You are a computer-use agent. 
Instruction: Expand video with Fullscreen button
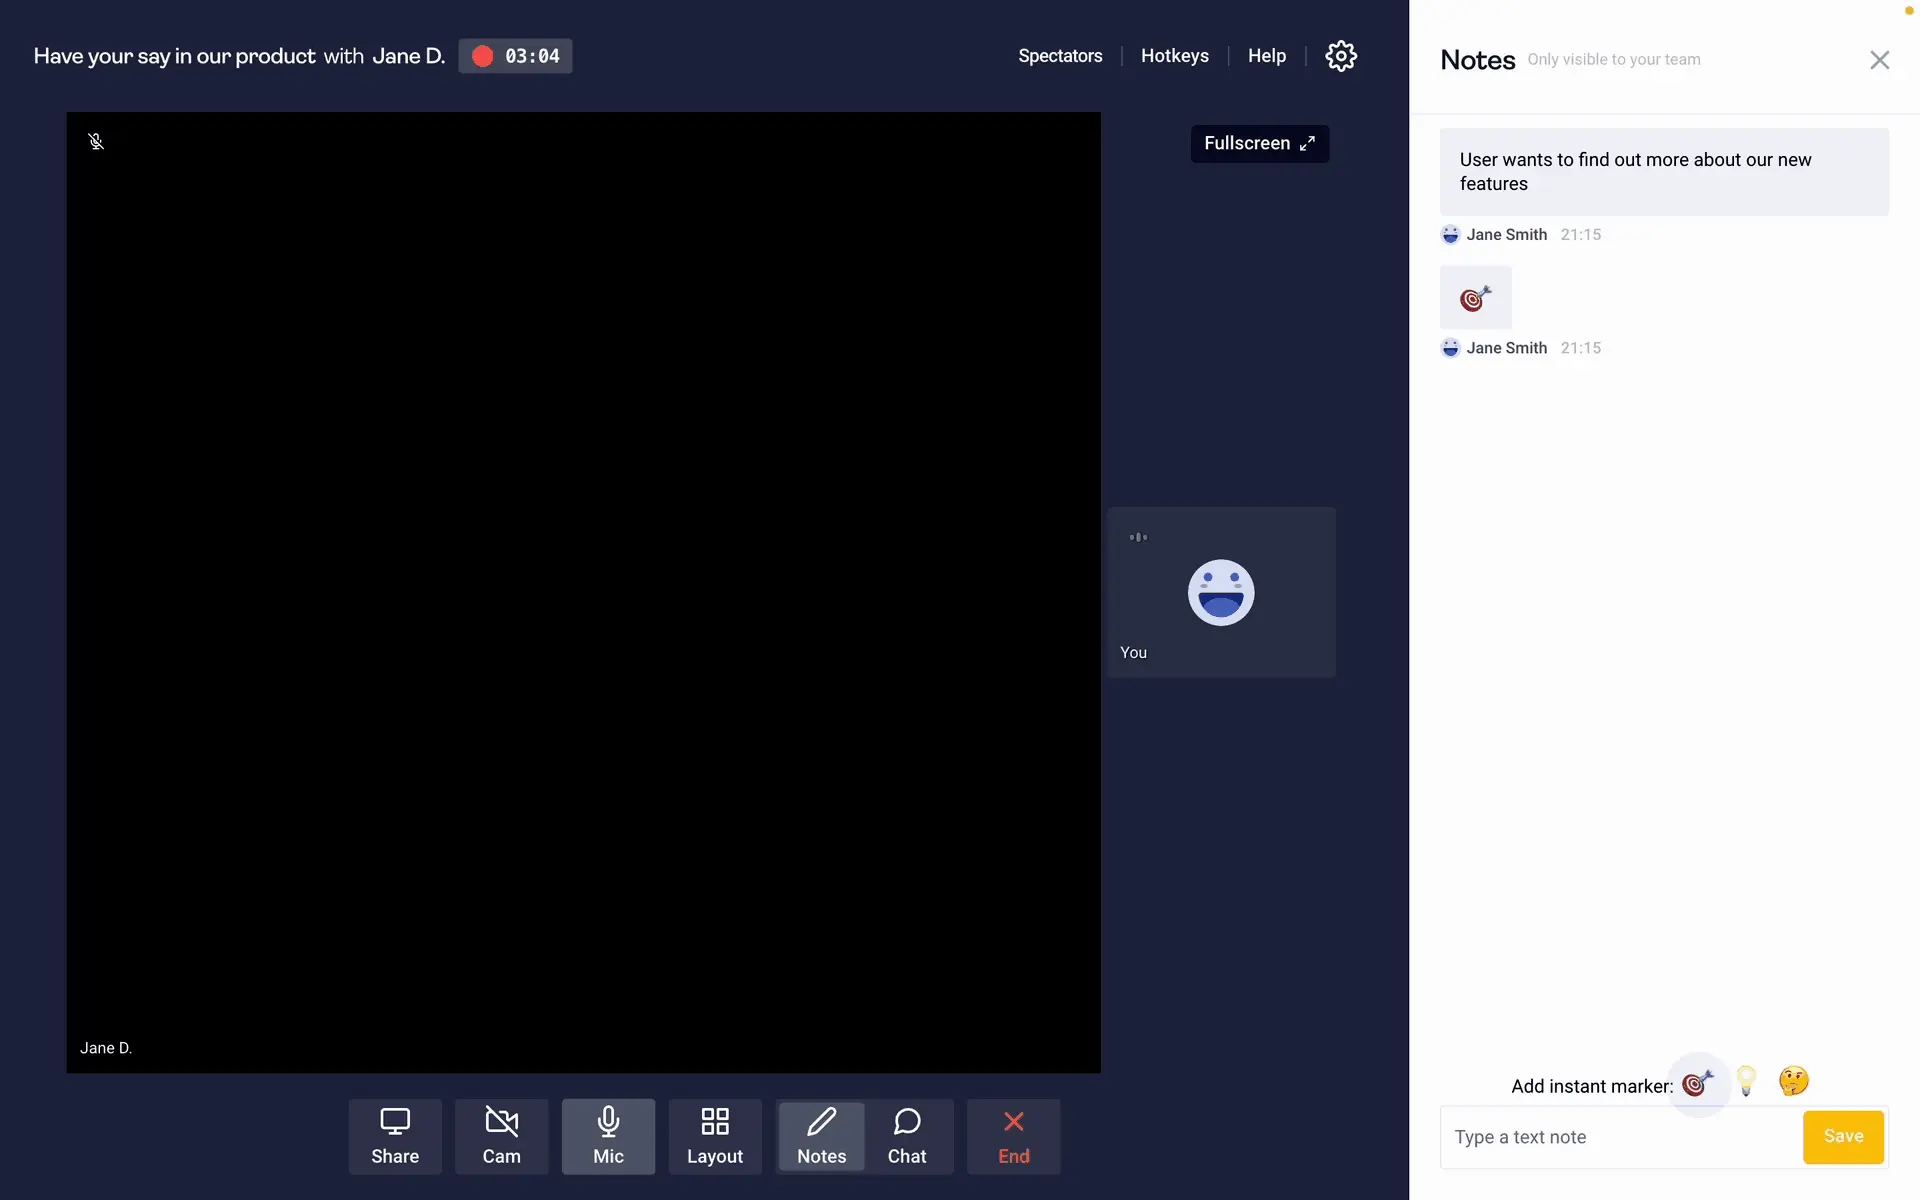coord(1259,144)
